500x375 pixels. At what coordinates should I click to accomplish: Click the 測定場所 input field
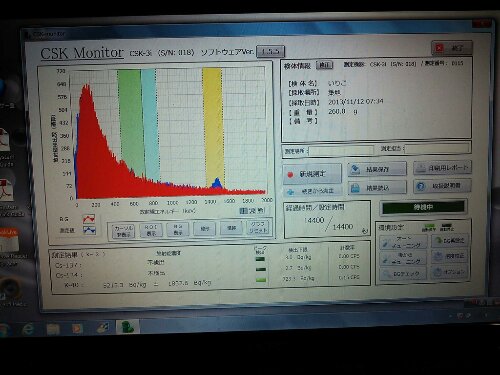[341, 151]
